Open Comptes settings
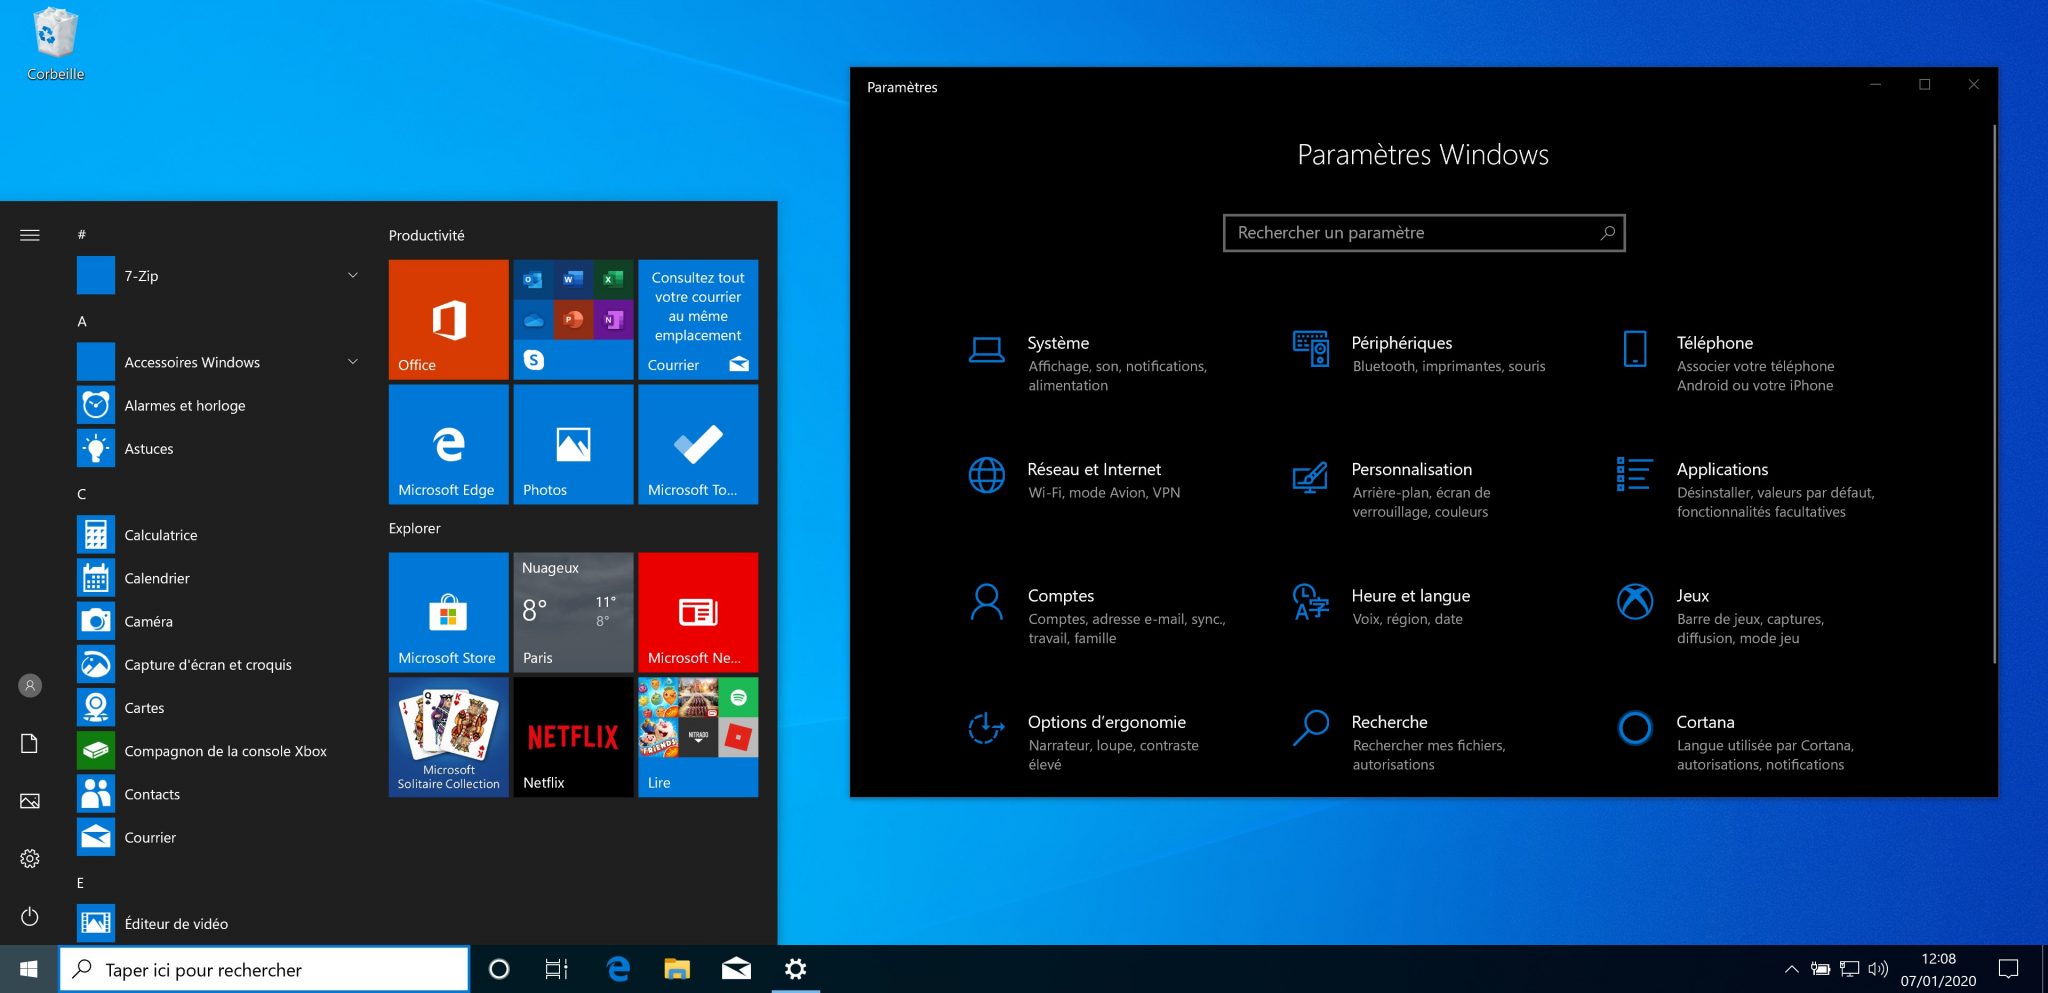 [x=1061, y=595]
